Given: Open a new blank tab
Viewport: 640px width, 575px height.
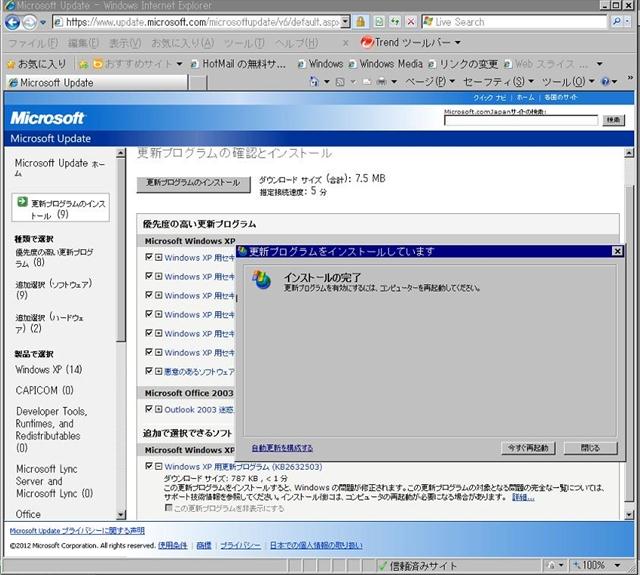Looking at the screenshot, I should 198,83.
